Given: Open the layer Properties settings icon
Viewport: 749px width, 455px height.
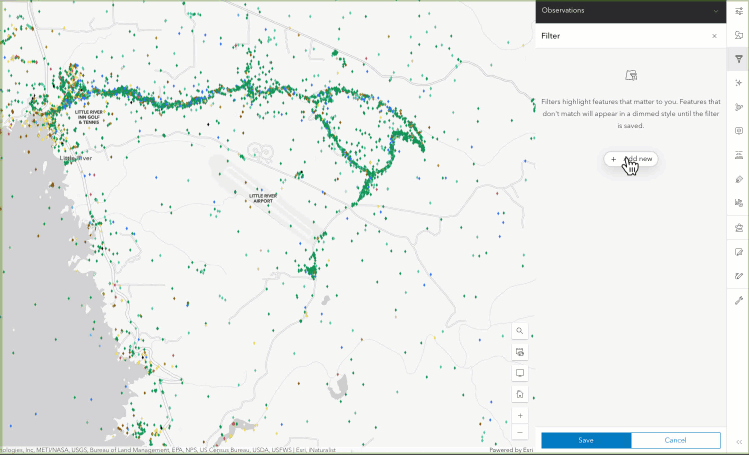Looking at the screenshot, I should (738, 11).
